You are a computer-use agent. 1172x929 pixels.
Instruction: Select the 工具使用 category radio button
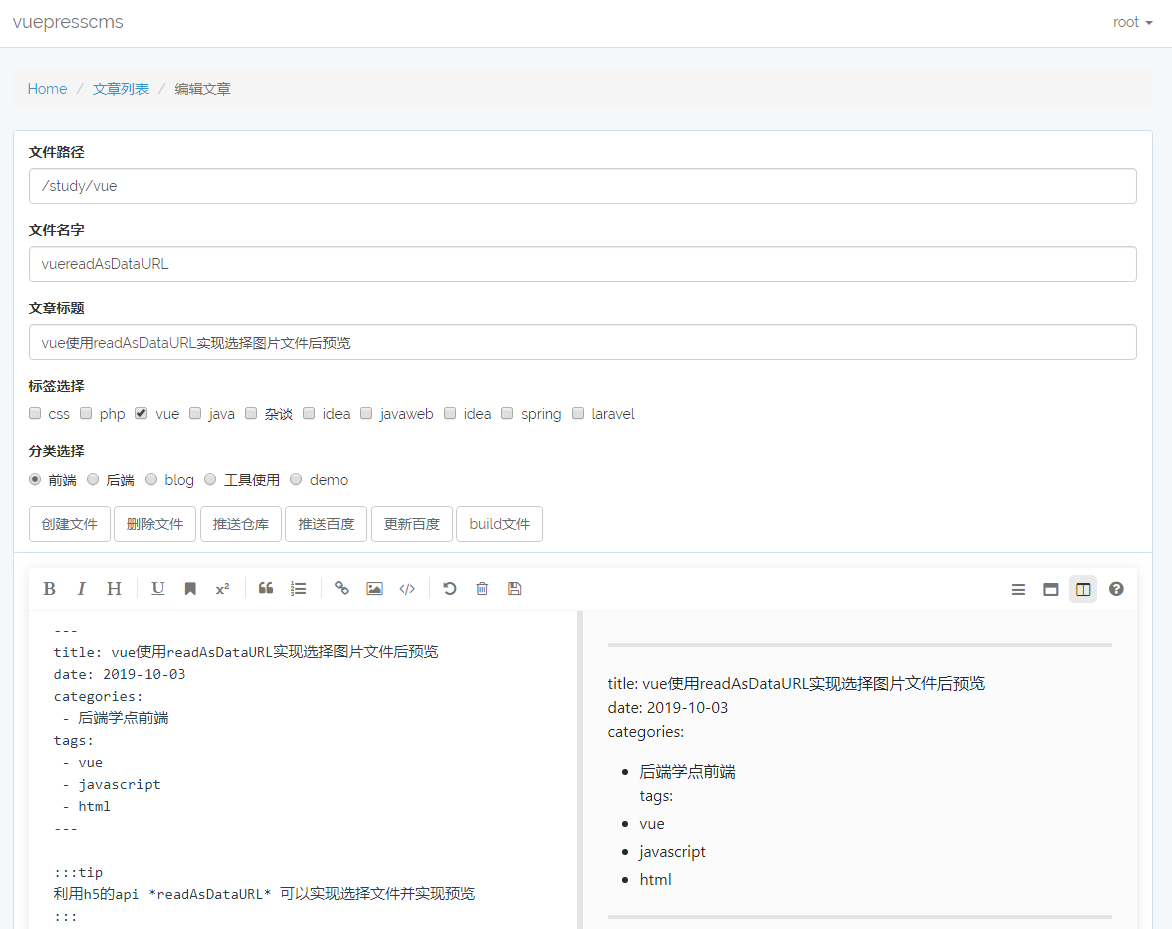[x=210, y=479]
